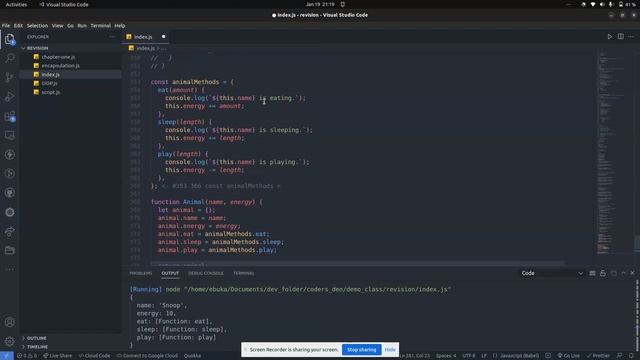Show additional activity bar views ellipsis
The image size is (640, 360).
click(9, 269)
